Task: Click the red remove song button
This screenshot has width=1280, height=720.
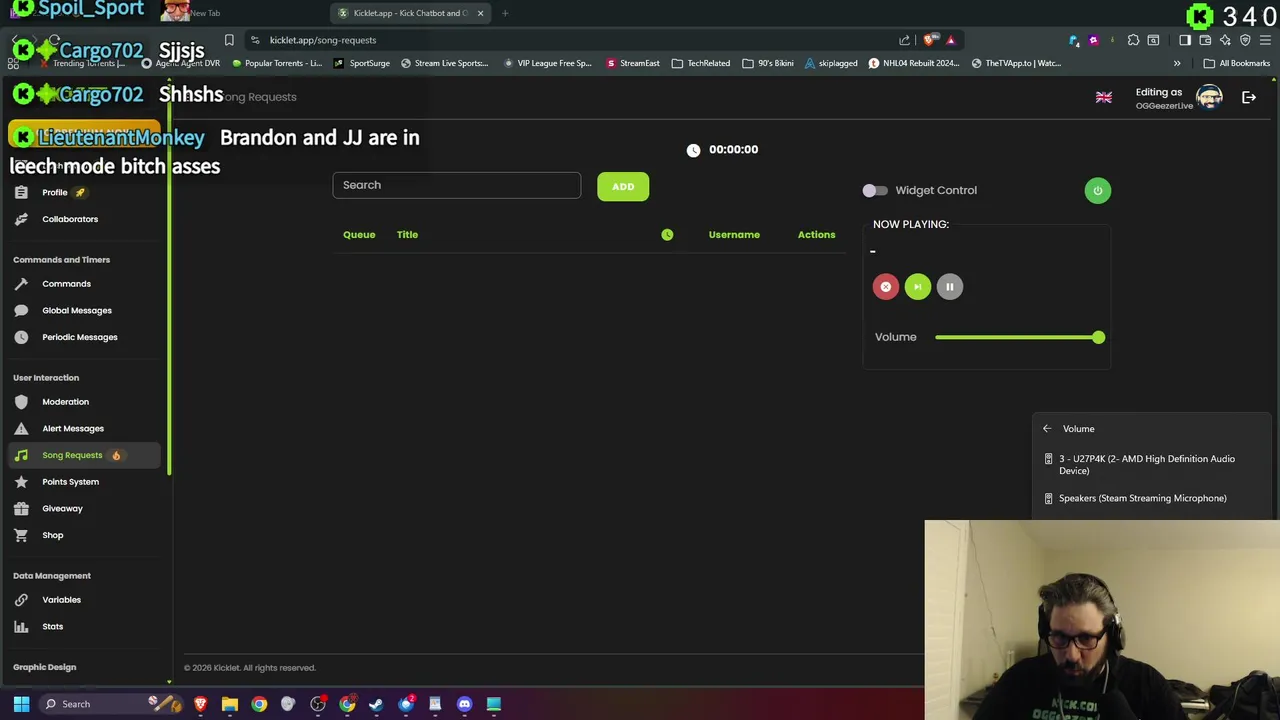Action: point(885,287)
